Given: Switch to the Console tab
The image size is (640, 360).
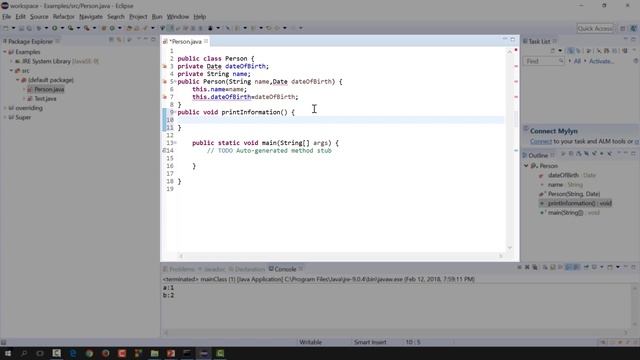Looking at the screenshot, I should coord(285,269).
